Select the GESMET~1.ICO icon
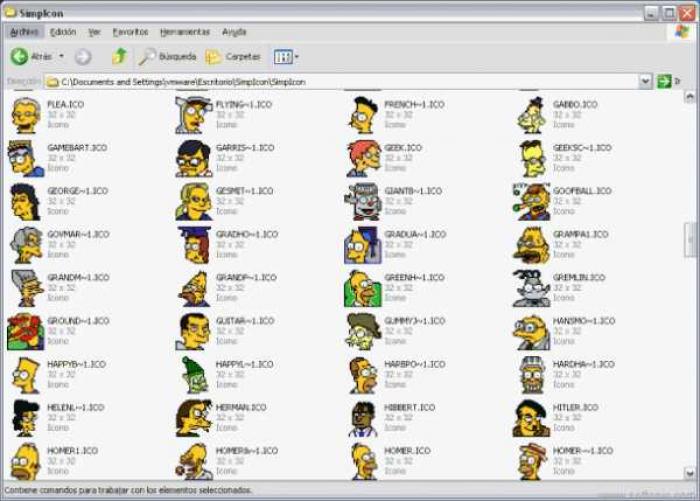 (194, 202)
